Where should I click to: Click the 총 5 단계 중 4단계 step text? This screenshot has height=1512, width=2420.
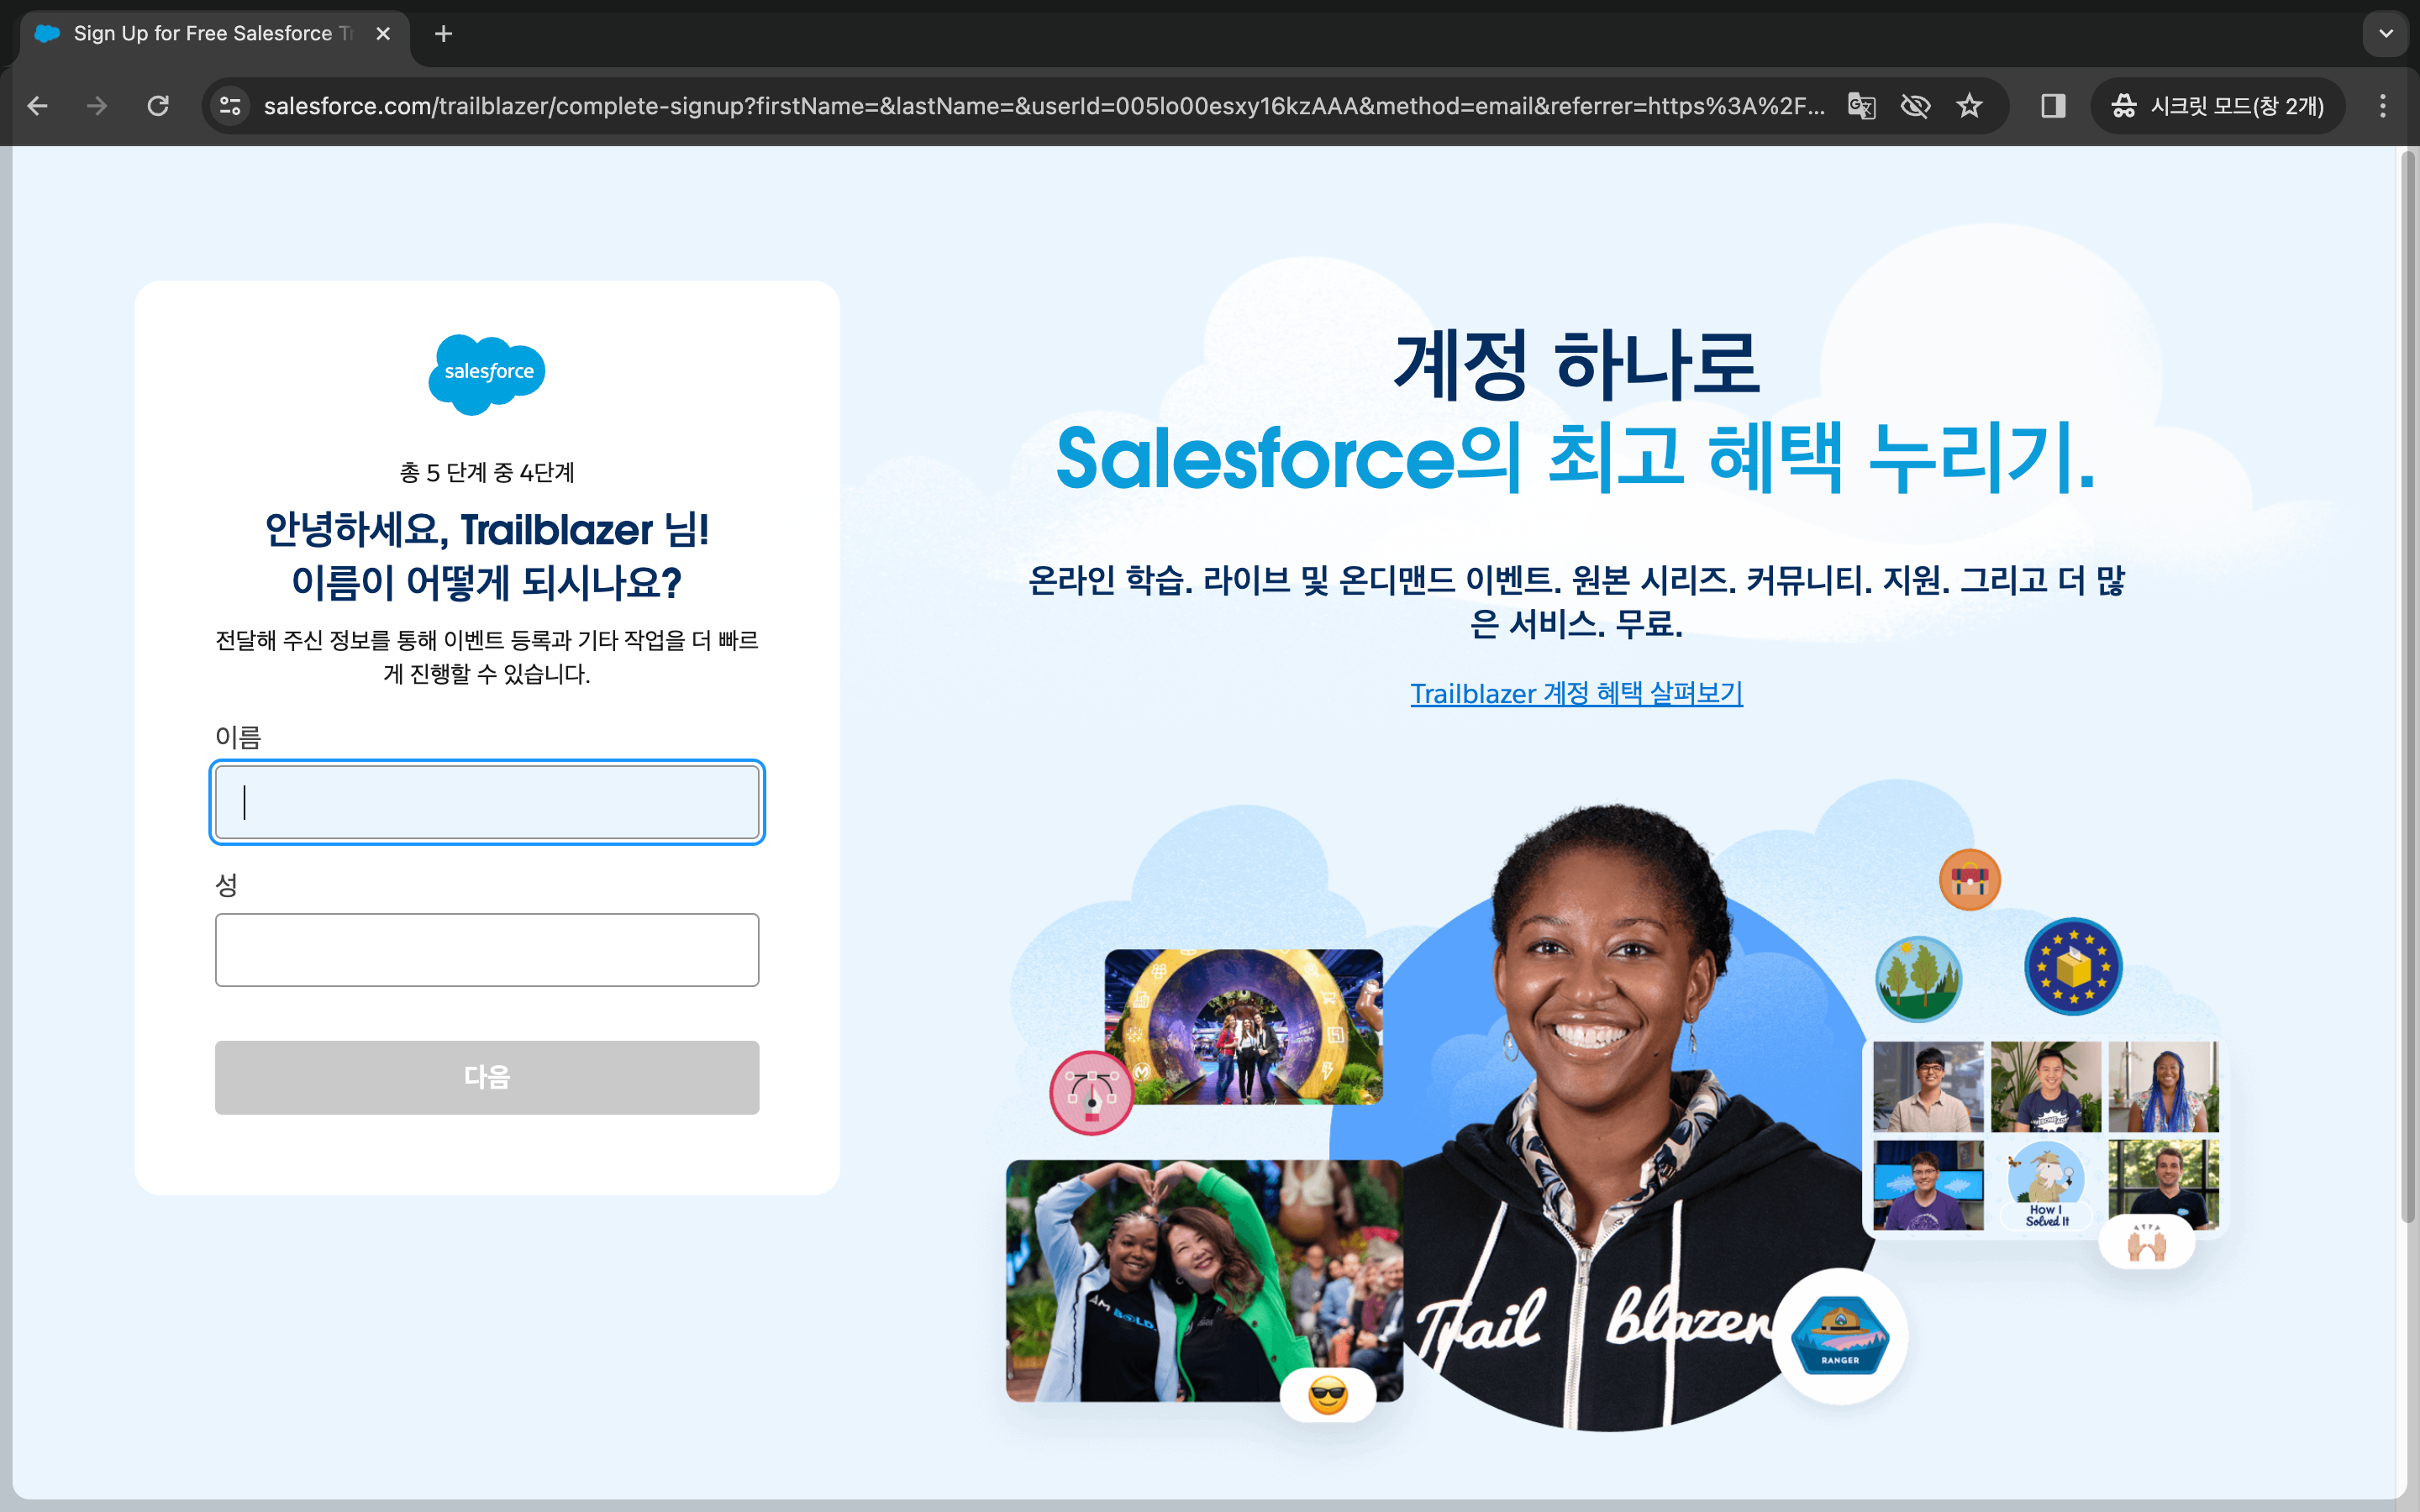click(x=487, y=472)
